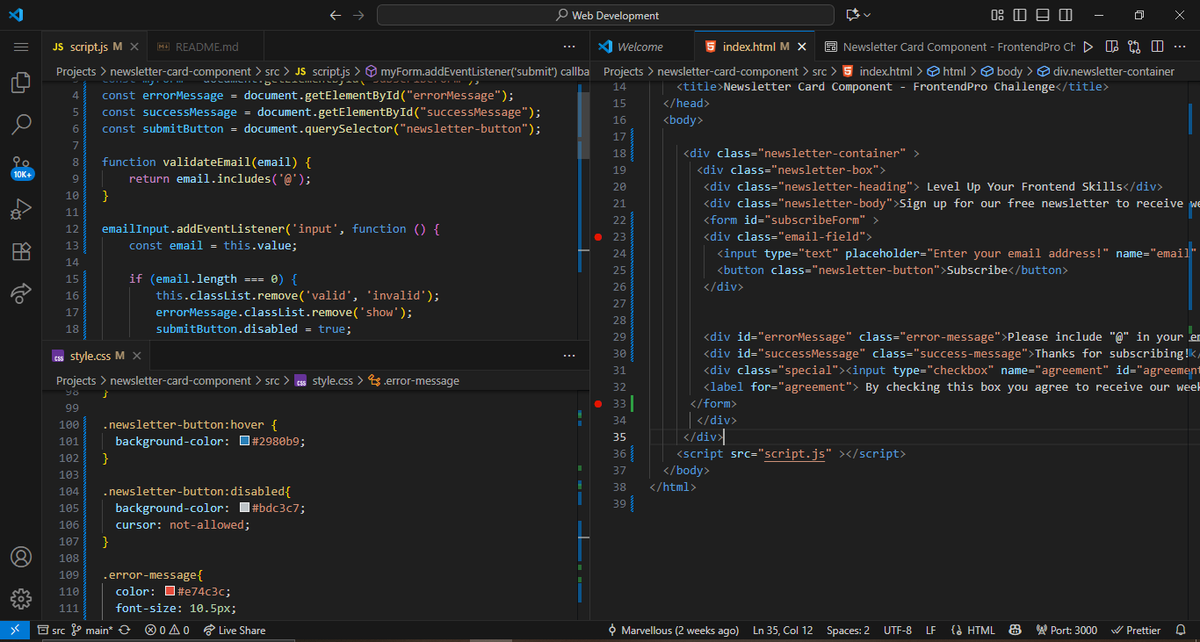Viewport: 1200px width, 642px height.
Task: Click newsletter-card-component breadcrumb above script.js
Action: [x=180, y=71]
